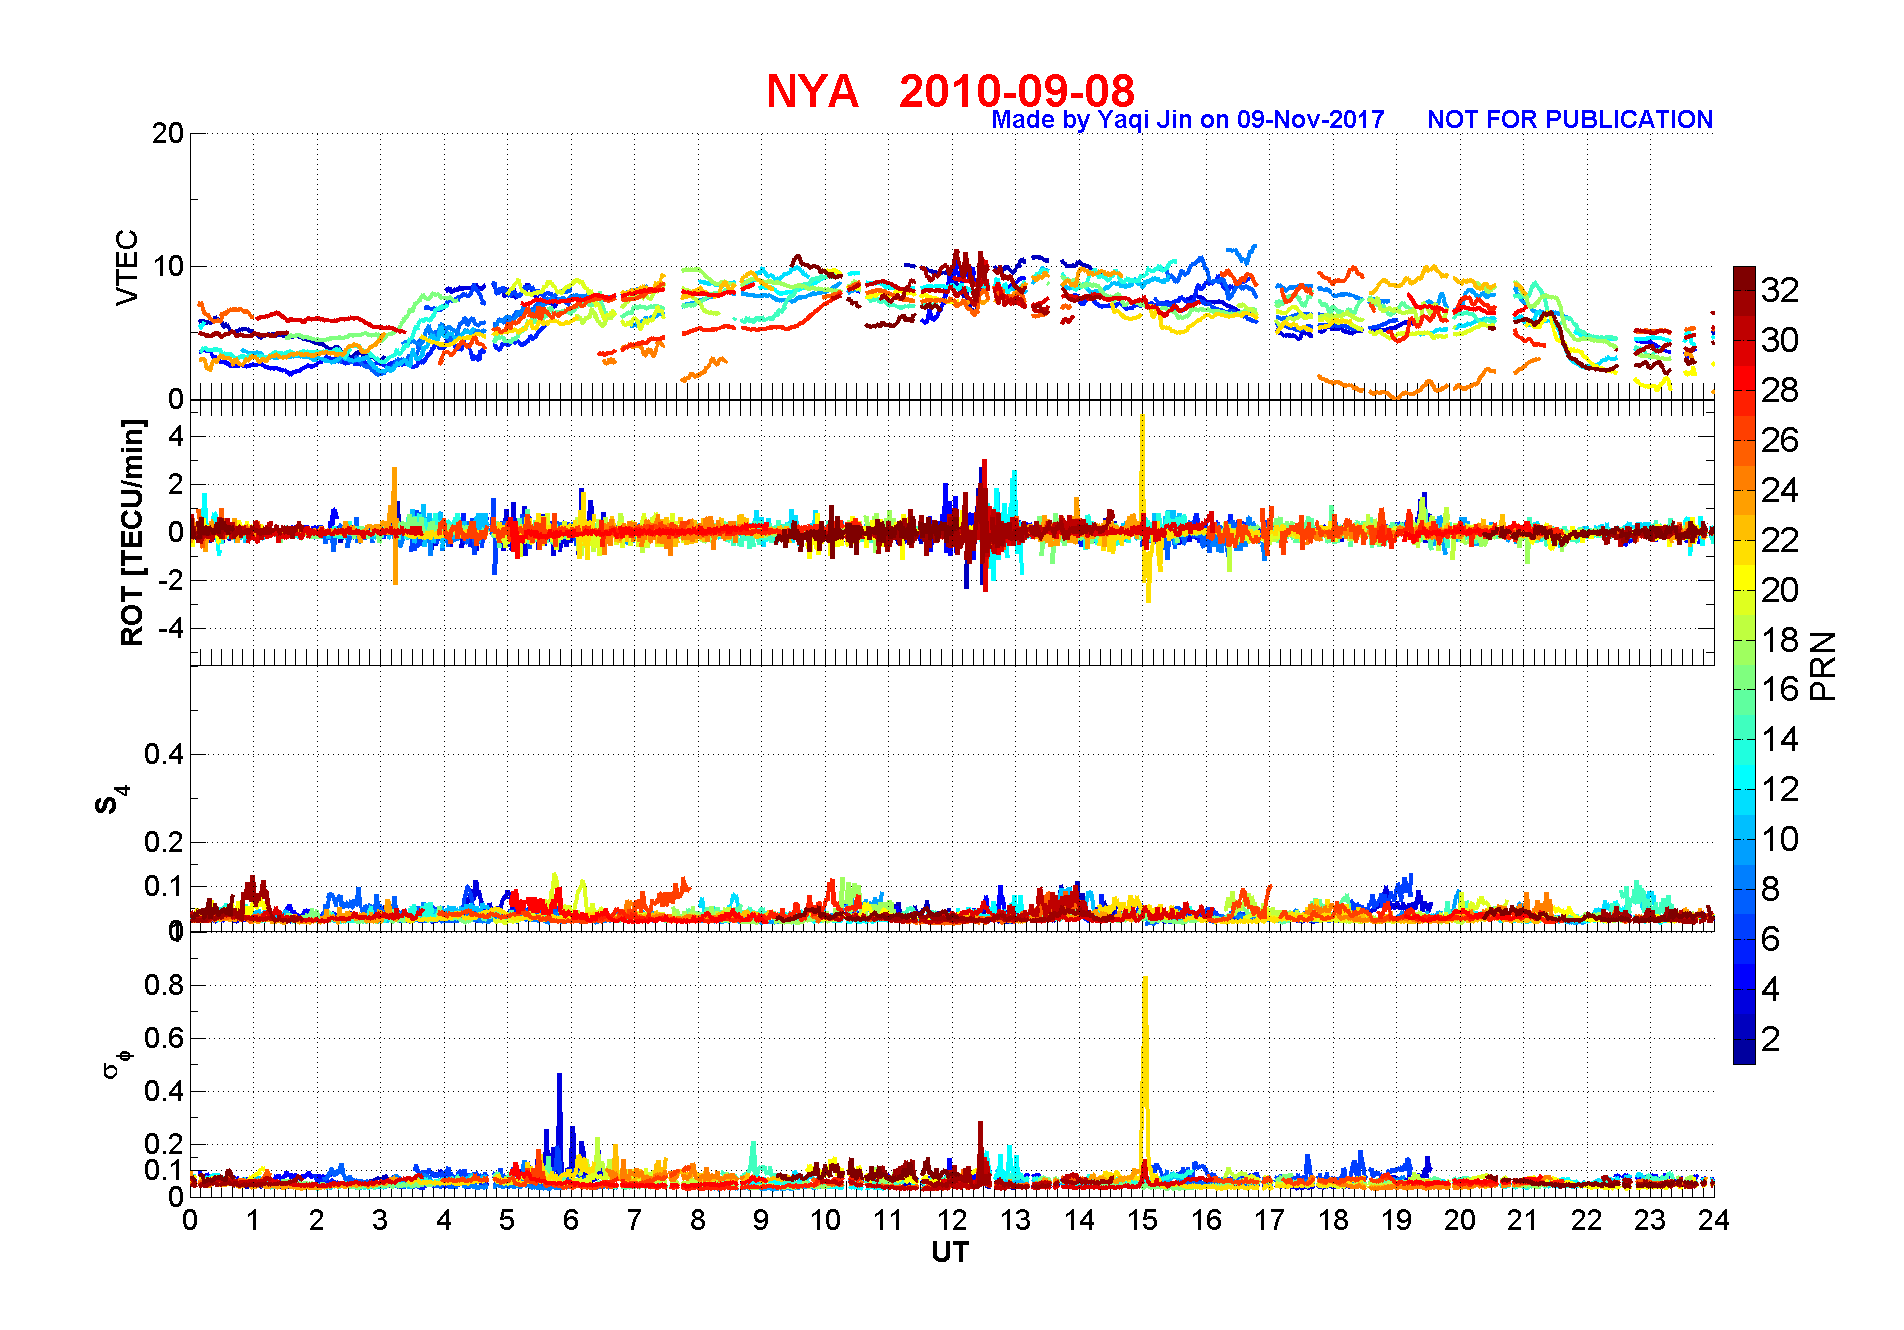This screenshot has height=1330, width=1904.
Task: Click the "12" tick on the UT axis
Action: point(952,1221)
